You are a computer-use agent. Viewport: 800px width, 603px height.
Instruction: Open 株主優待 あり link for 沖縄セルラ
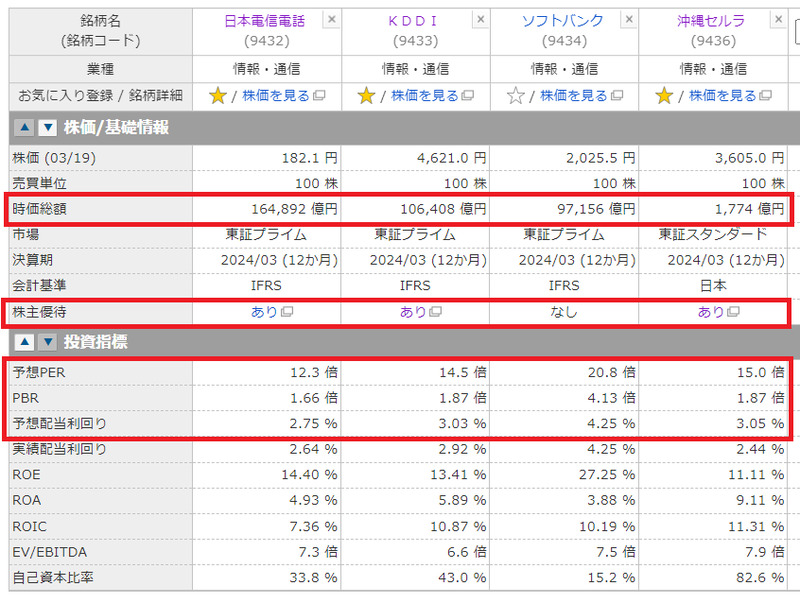pos(711,312)
